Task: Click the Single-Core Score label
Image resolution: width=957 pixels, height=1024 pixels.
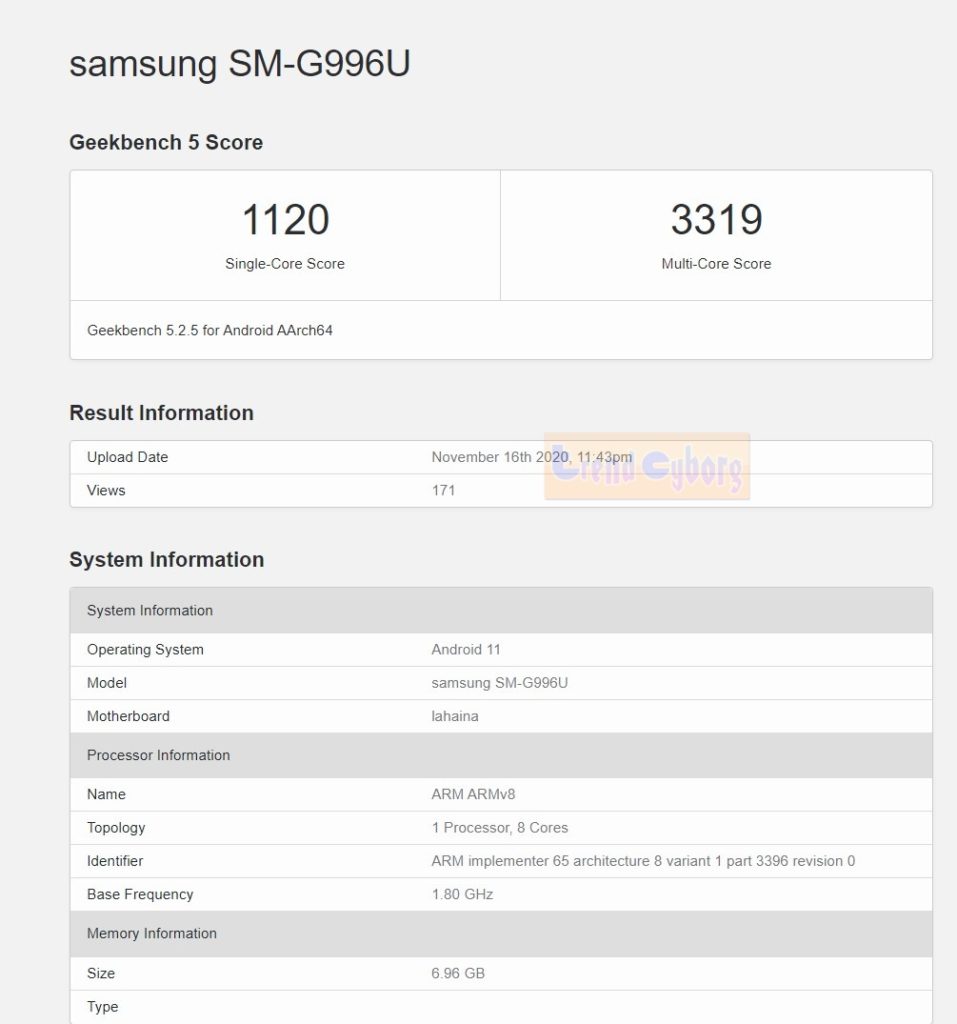Action: (x=285, y=264)
